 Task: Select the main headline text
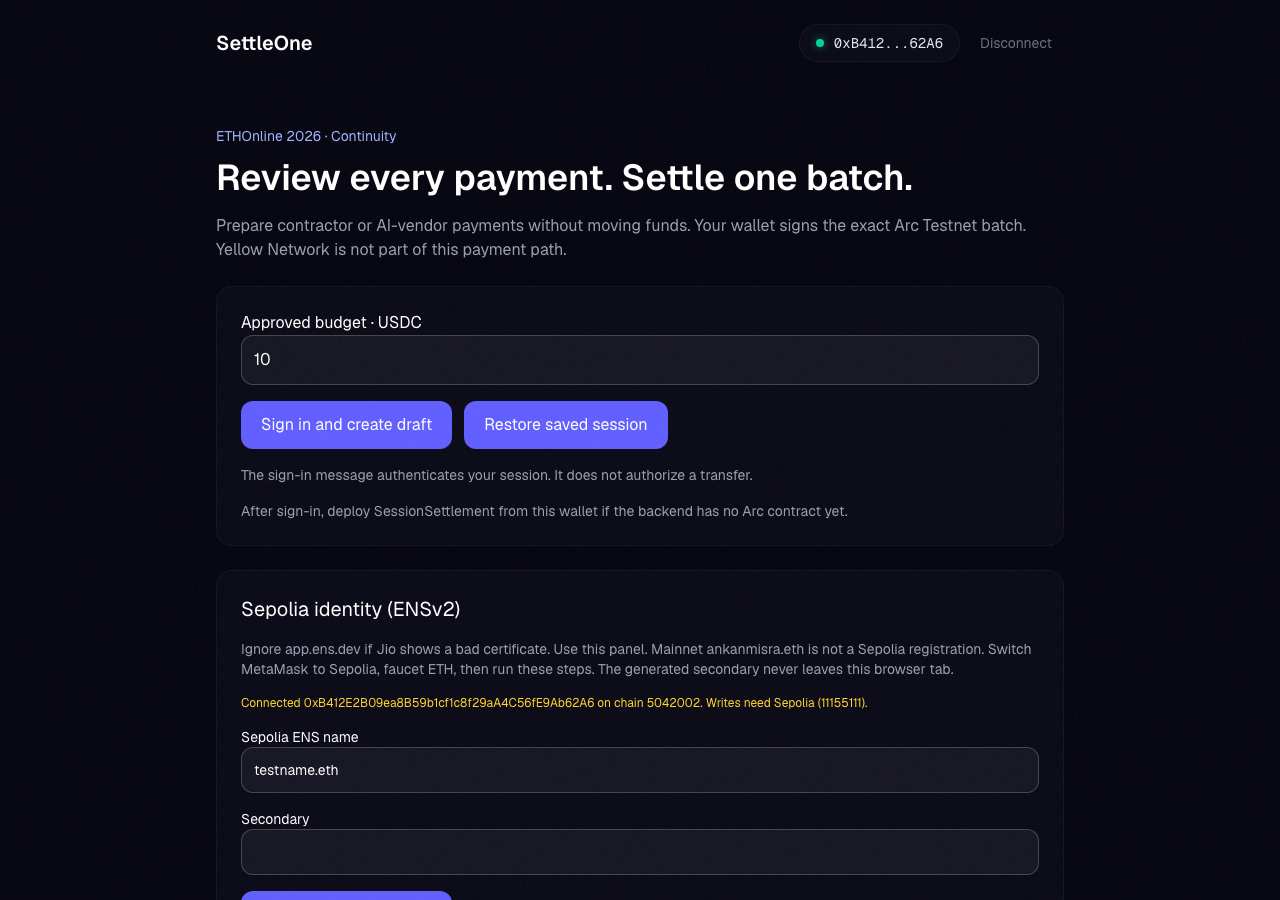point(564,177)
